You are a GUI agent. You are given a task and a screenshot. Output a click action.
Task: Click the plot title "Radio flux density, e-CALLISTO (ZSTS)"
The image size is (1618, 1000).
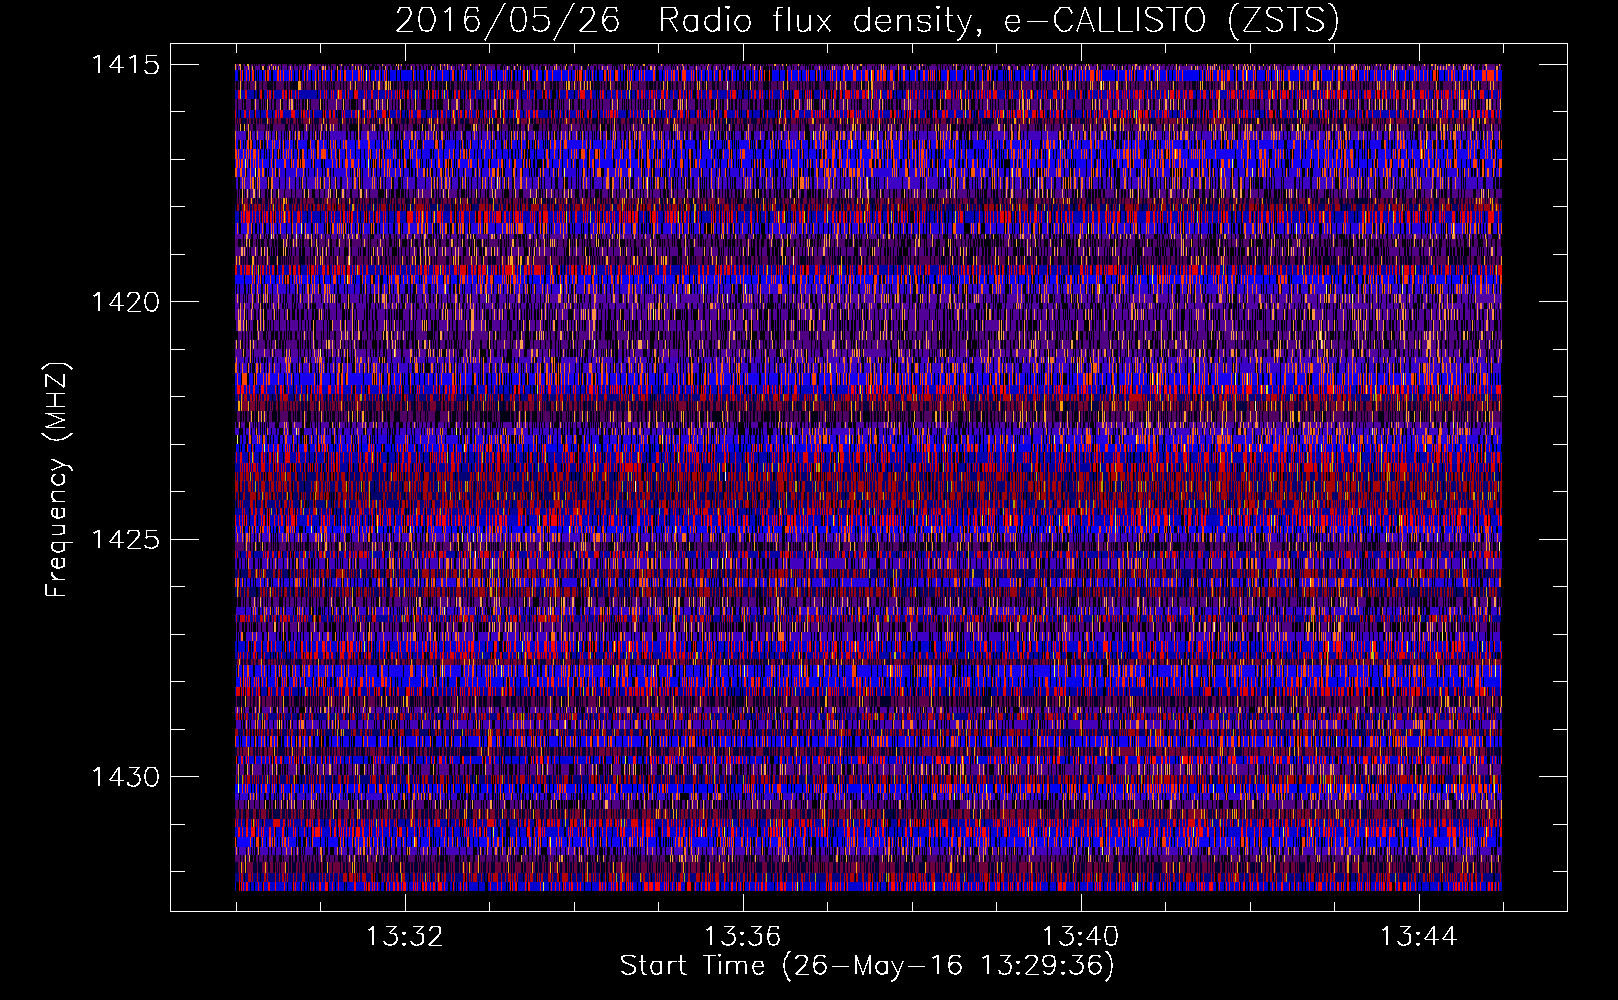point(999,20)
